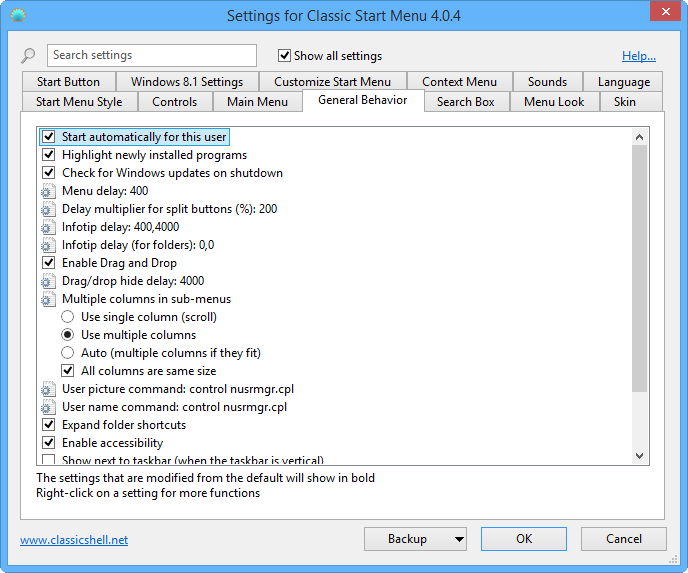
Task: Toggle Enable Drag and Drop checkbox
Action: point(49,263)
